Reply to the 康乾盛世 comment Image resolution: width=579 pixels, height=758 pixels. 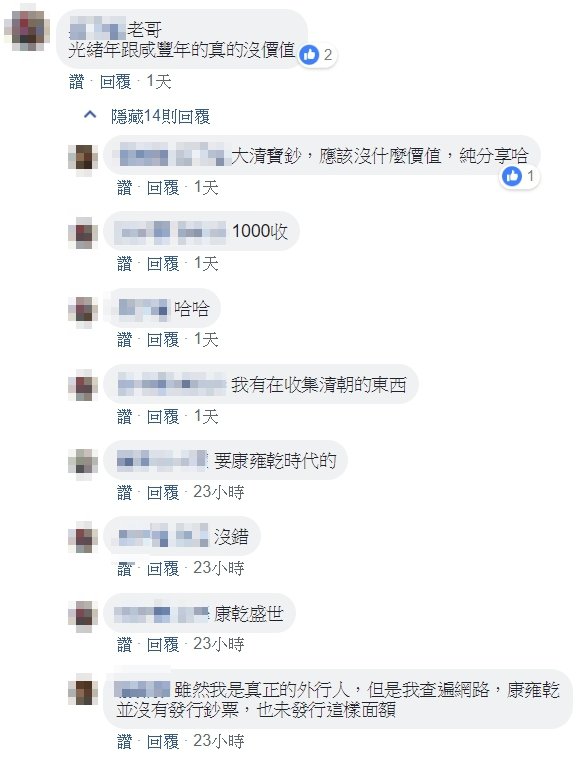[x=163, y=644]
